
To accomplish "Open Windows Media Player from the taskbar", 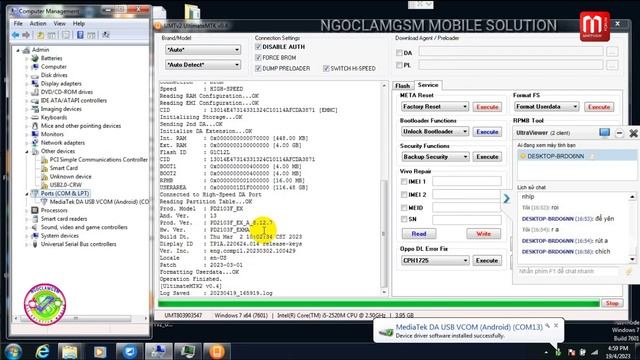I will coord(100,351).
